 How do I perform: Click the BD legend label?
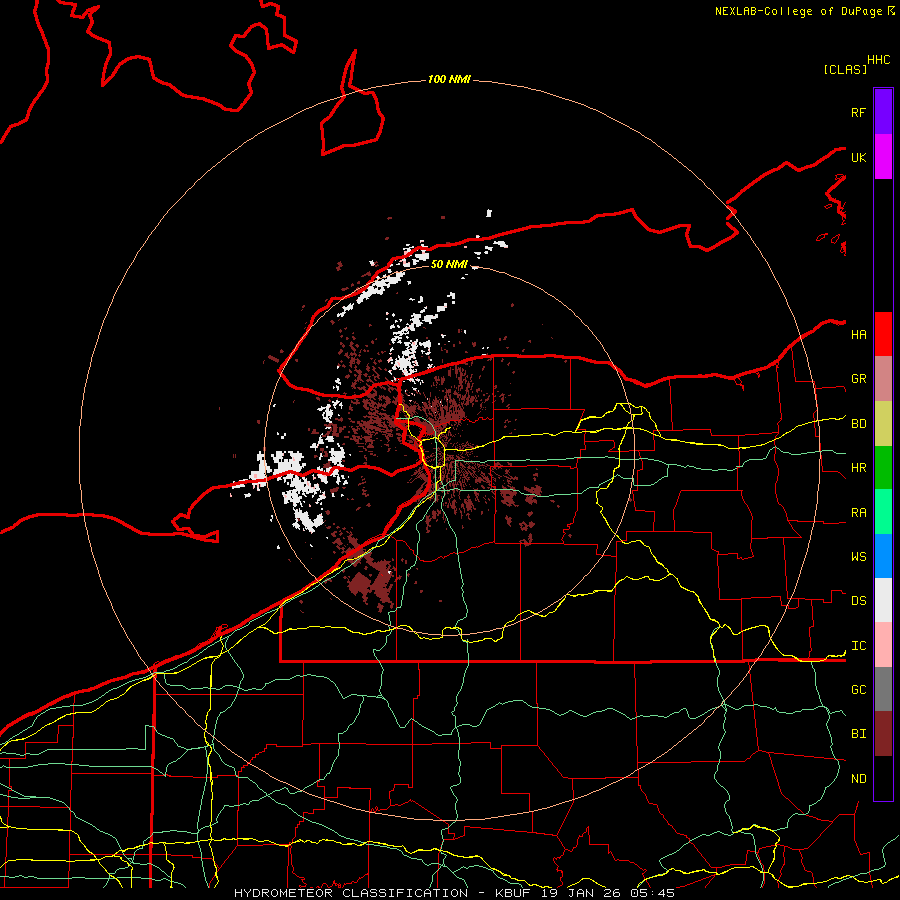(858, 424)
